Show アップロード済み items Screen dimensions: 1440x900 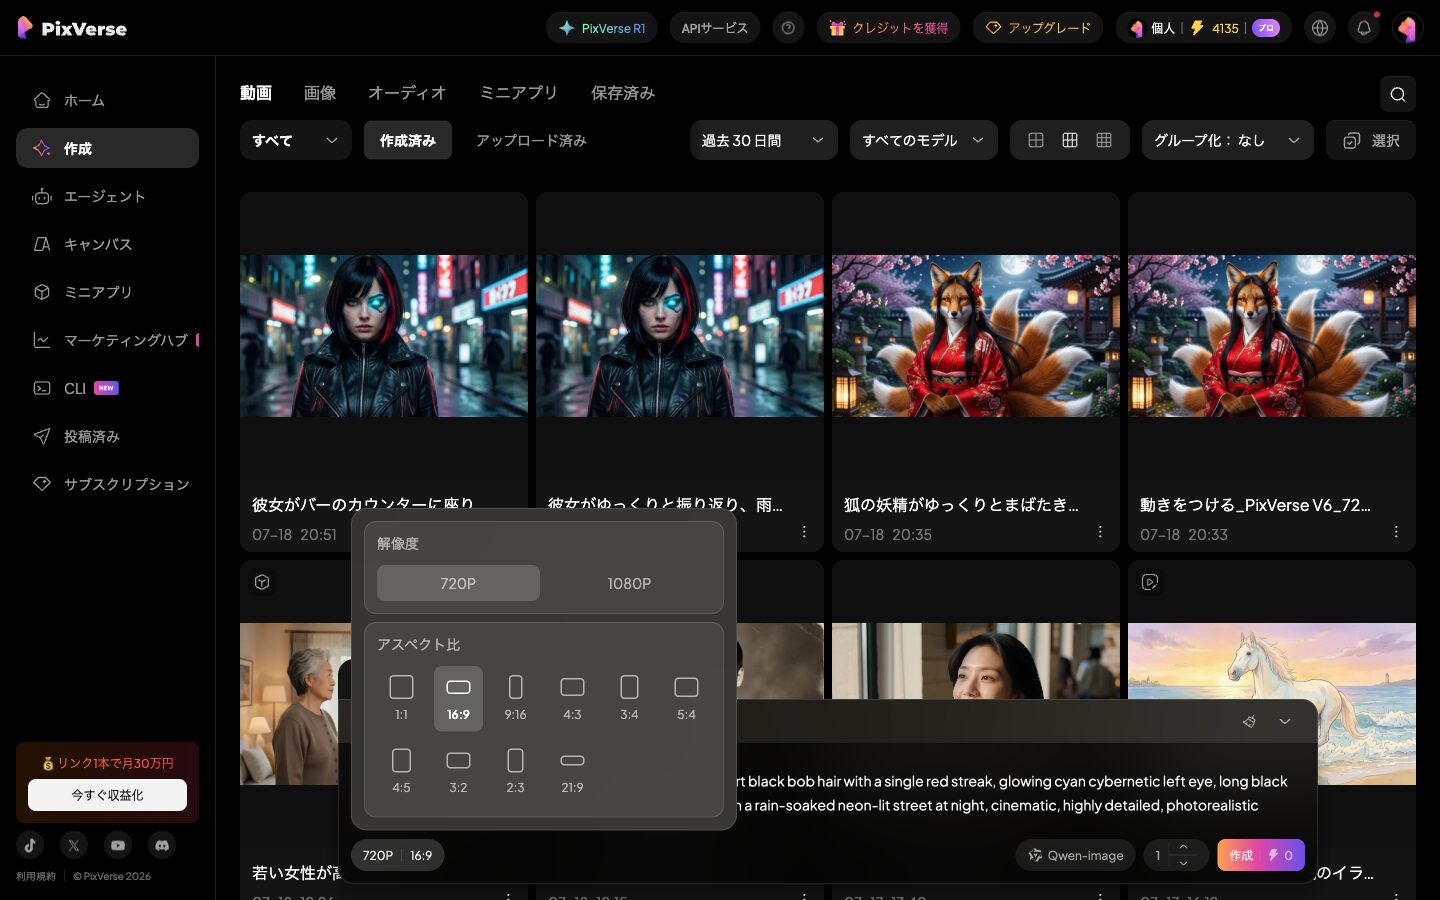pyautogui.click(x=531, y=140)
